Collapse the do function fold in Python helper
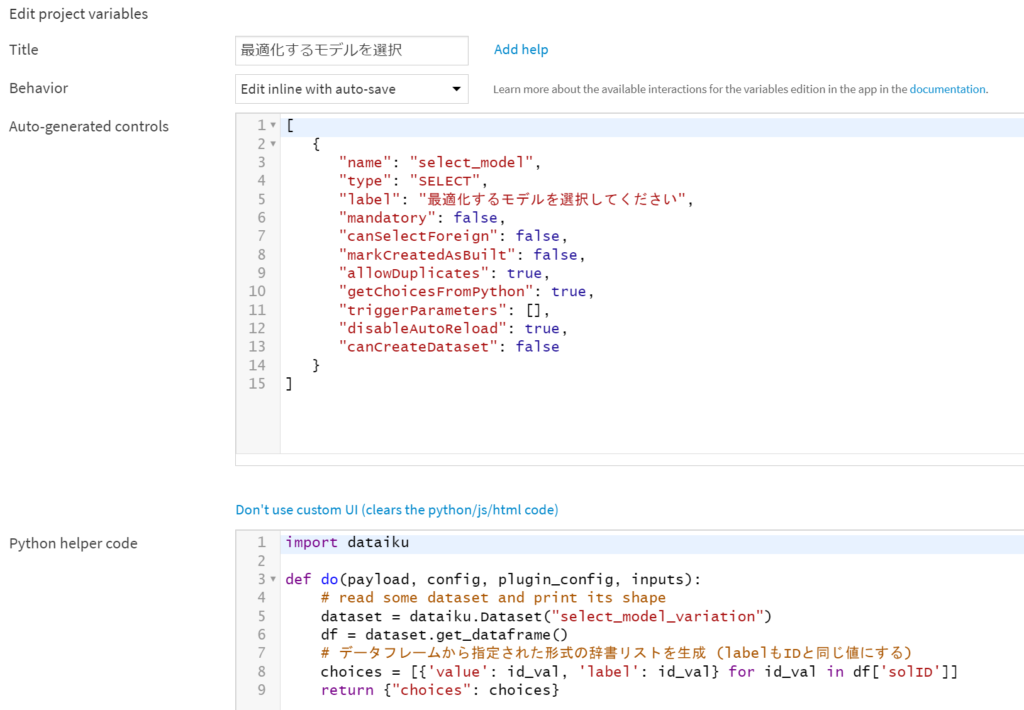Image resolution: width=1024 pixels, height=710 pixels. point(271,578)
